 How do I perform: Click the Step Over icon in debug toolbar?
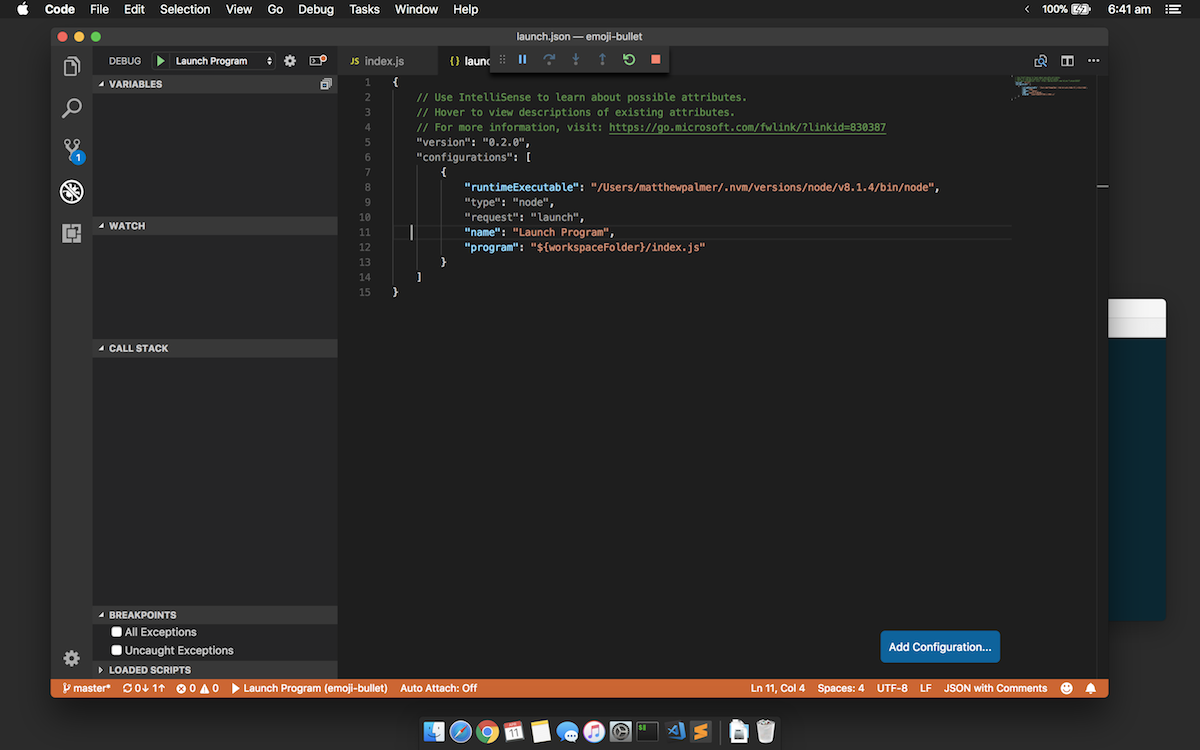(x=548, y=59)
